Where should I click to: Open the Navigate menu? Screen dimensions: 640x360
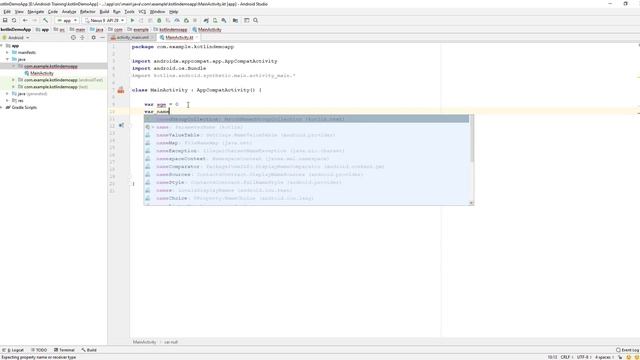coord(36,12)
